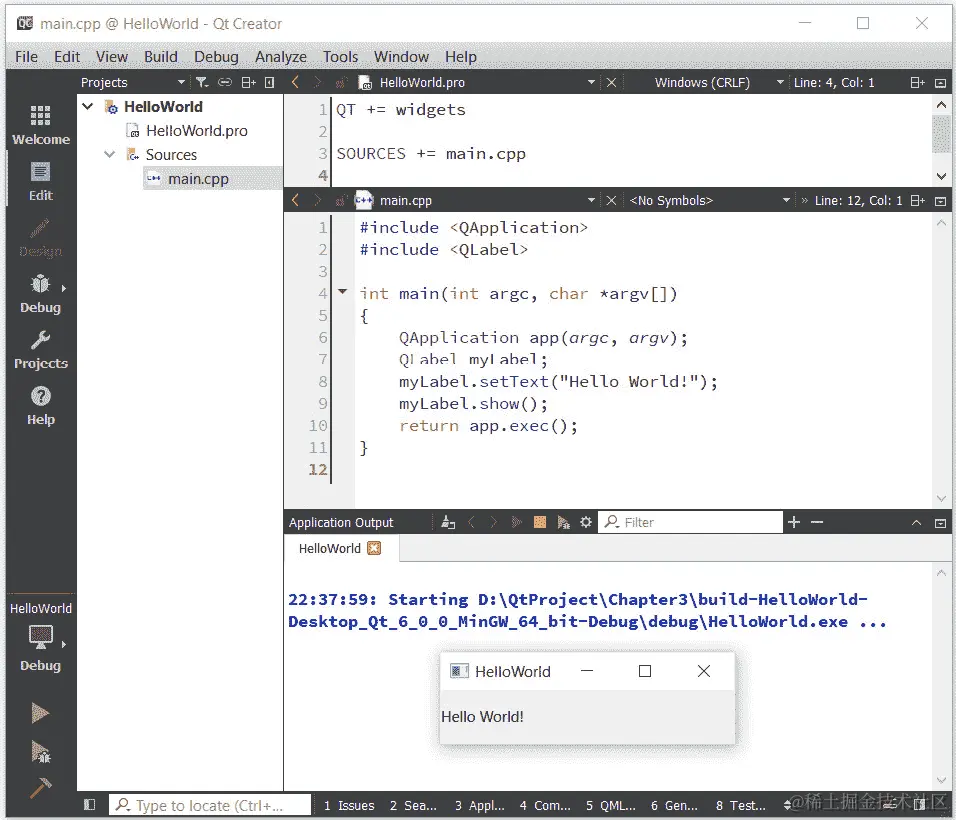Open the File menu
This screenshot has width=956, height=820.
coord(26,57)
